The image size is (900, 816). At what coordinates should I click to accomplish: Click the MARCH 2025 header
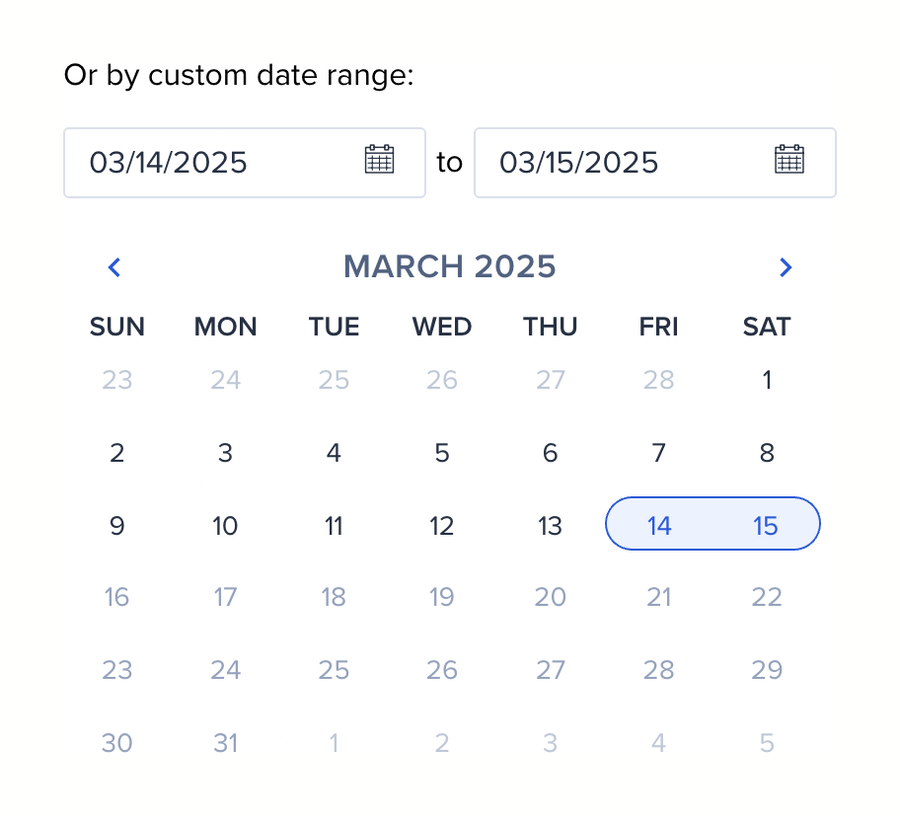(450, 266)
